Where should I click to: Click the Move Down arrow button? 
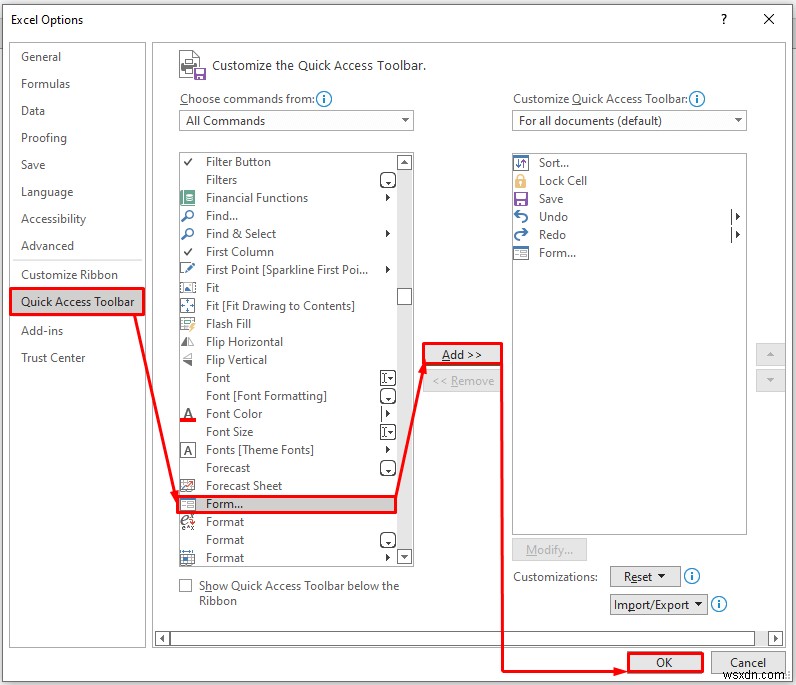[770, 380]
